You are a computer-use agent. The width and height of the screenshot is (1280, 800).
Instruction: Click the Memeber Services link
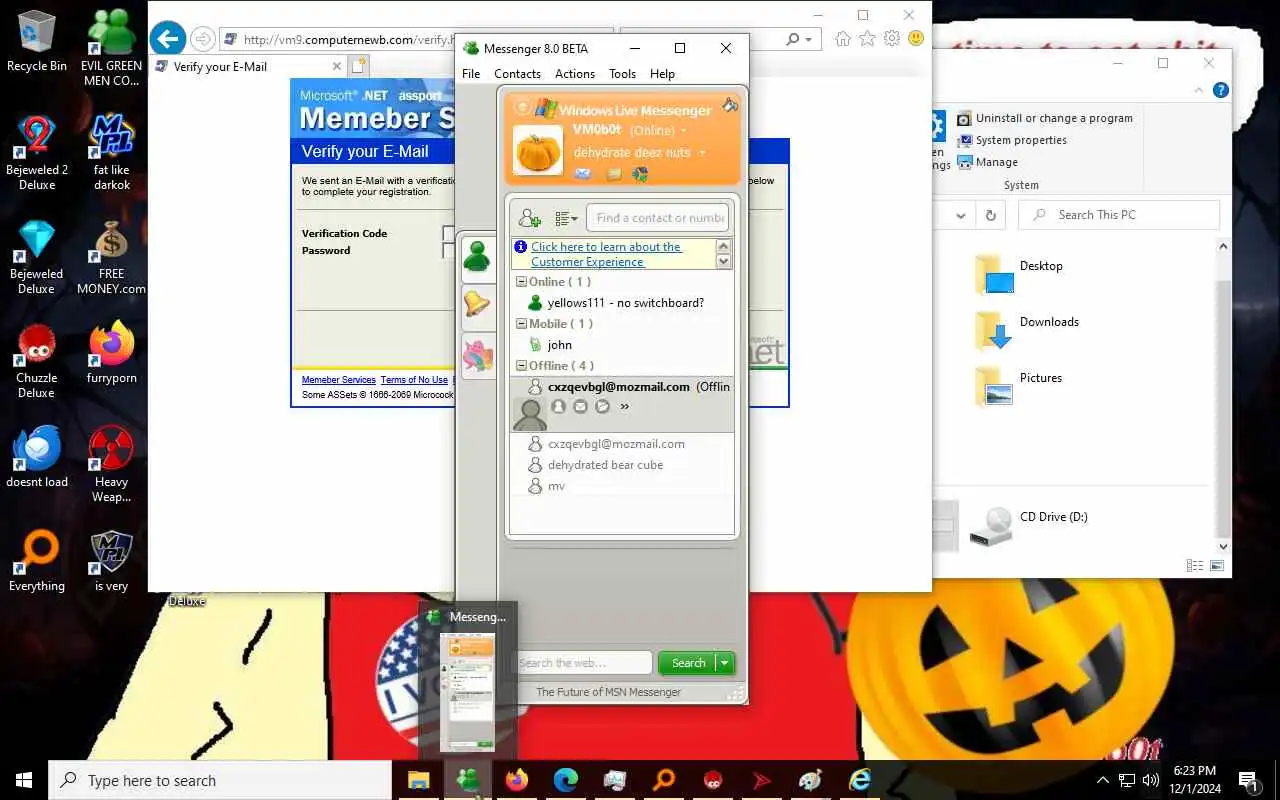point(339,380)
